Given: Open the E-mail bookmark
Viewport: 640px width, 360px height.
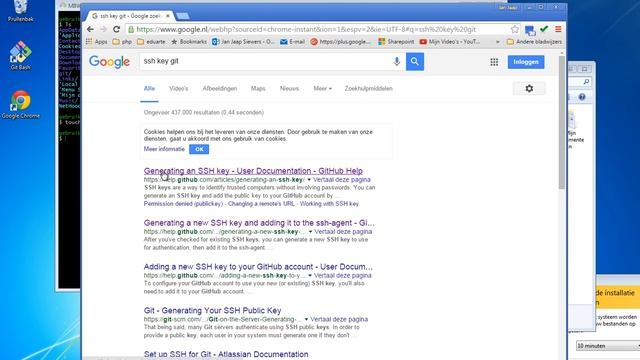Looking at the screenshot, I should click(x=293, y=42).
